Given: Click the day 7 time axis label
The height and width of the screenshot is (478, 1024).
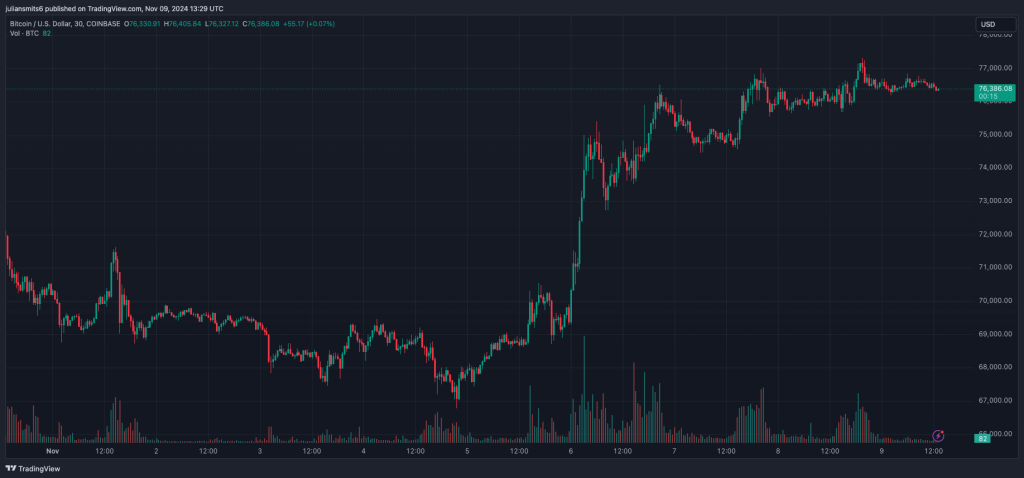Looking at the screenshot, I should tap(674, 451).
